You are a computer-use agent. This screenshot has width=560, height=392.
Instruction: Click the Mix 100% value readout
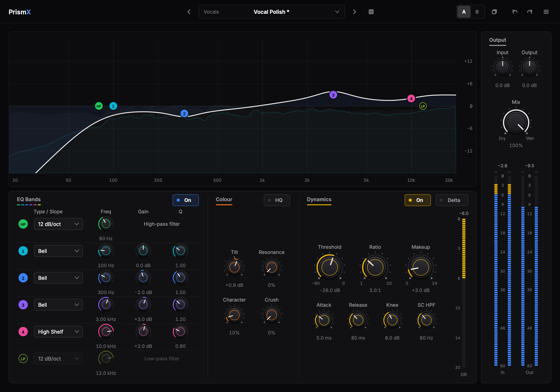[516, 145]
